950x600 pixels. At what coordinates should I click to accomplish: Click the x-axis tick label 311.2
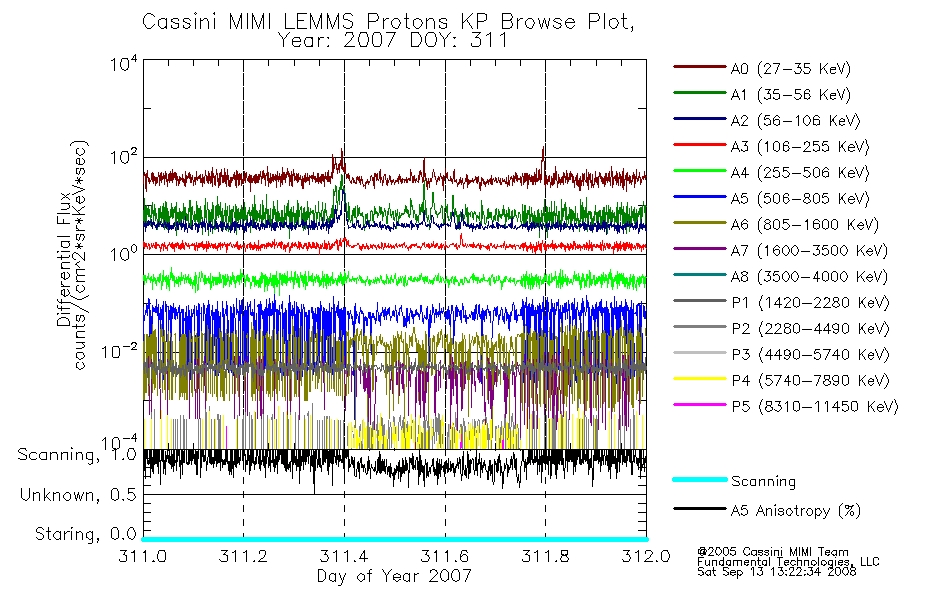tap(243, 556)
